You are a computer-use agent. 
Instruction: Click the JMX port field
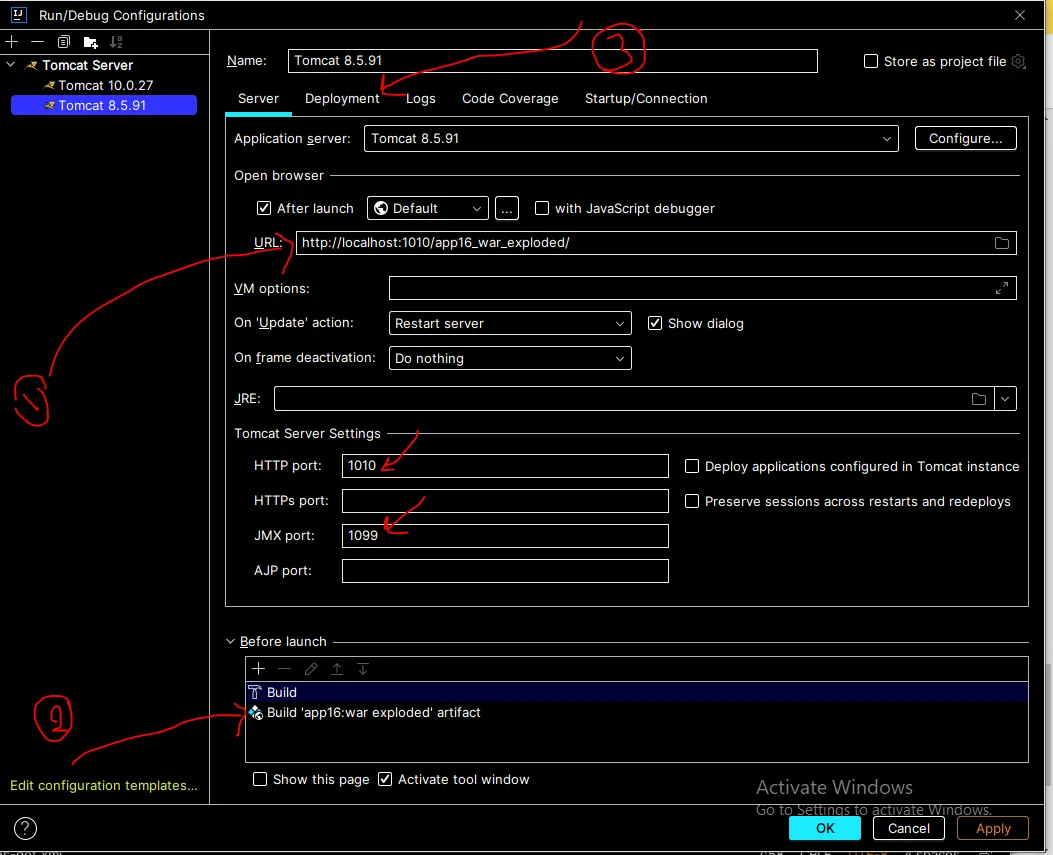pyautogui.click(x=505, y=535)
